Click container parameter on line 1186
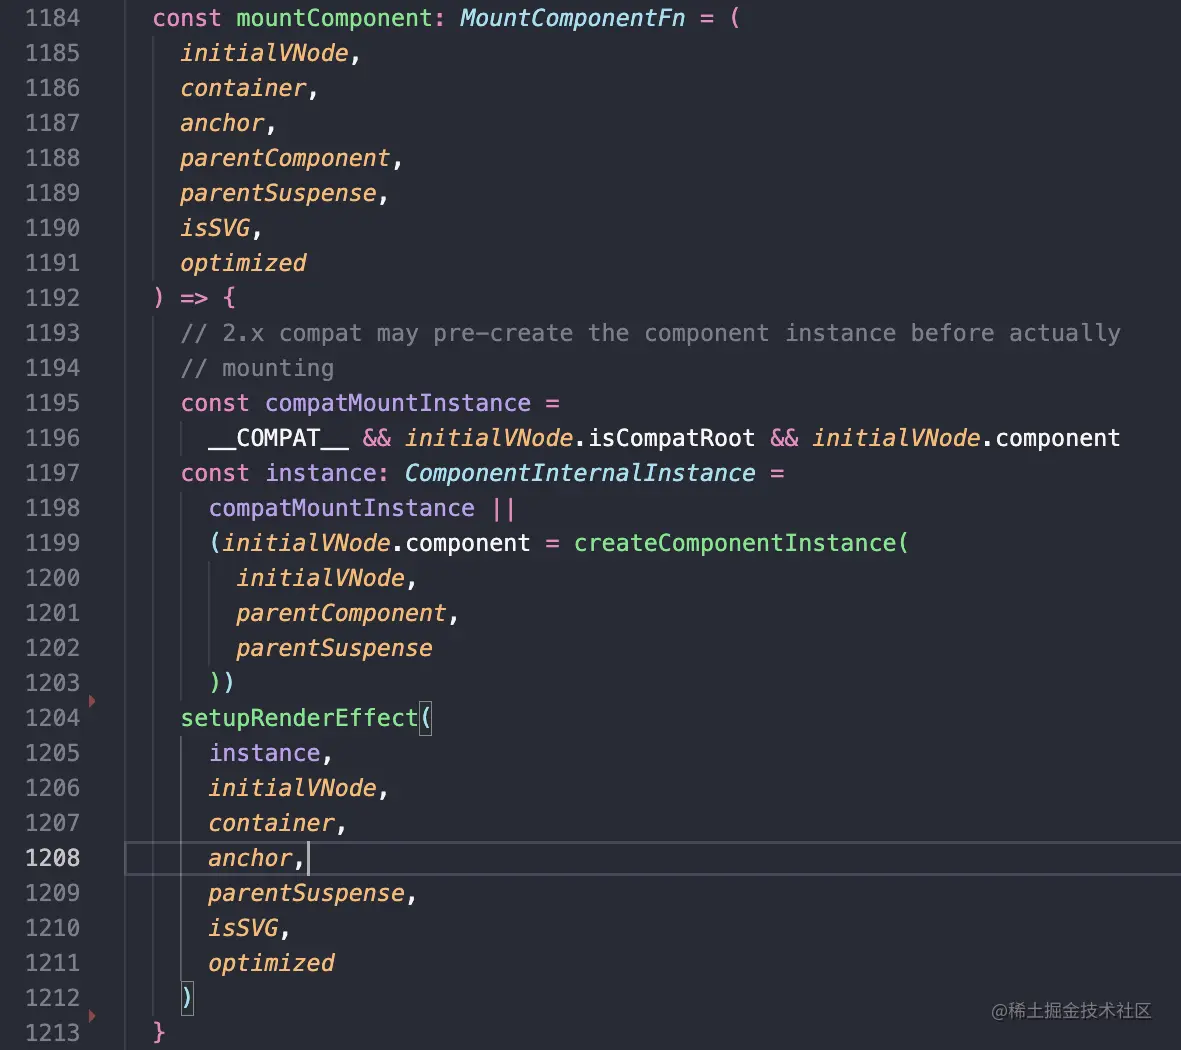 (243, 88)
